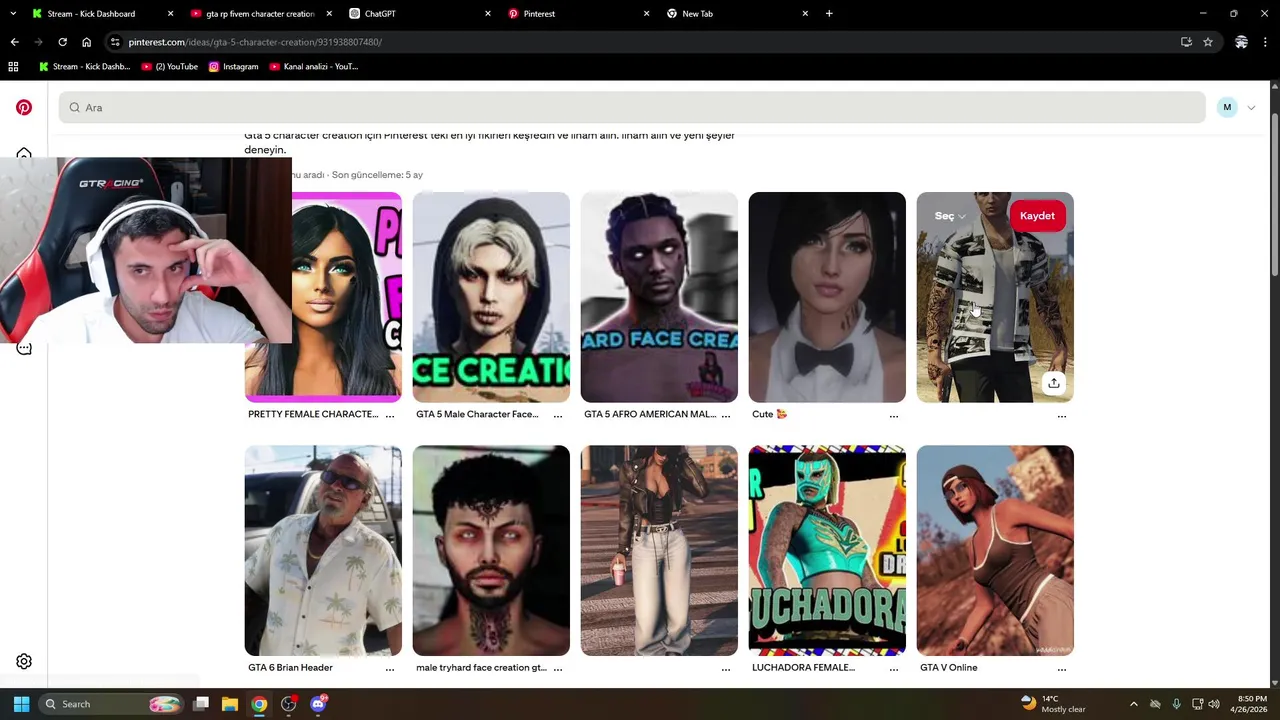The width and height of the screenshot is (1280, 720).
Task: Open the apps grid in bookmarks bar
Action: tap(13, 67)
